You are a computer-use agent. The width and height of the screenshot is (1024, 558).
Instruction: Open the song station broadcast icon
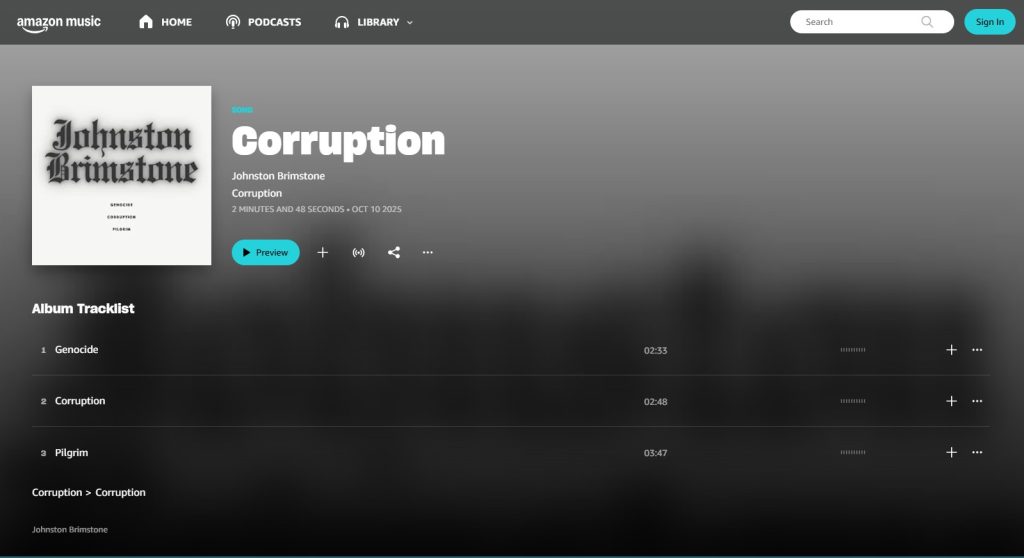359,252
